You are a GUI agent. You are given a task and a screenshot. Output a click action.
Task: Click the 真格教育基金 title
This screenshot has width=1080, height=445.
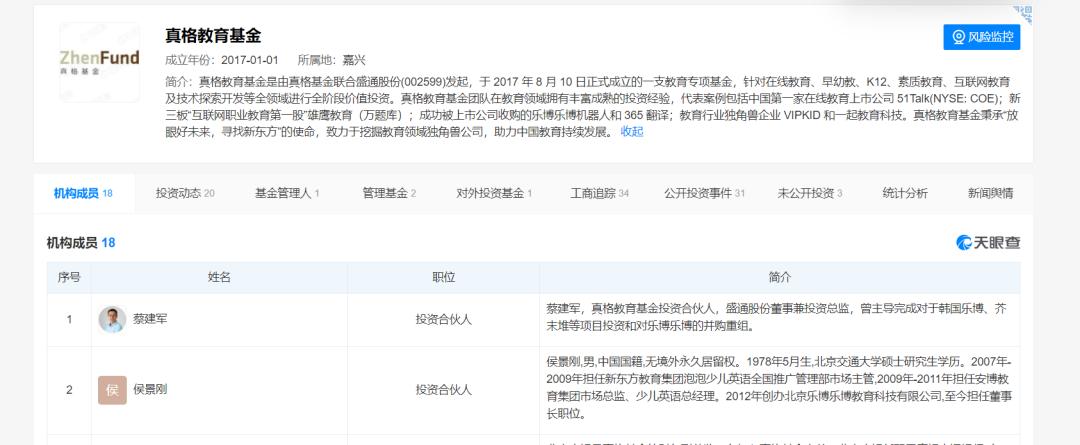coord(213,36)
